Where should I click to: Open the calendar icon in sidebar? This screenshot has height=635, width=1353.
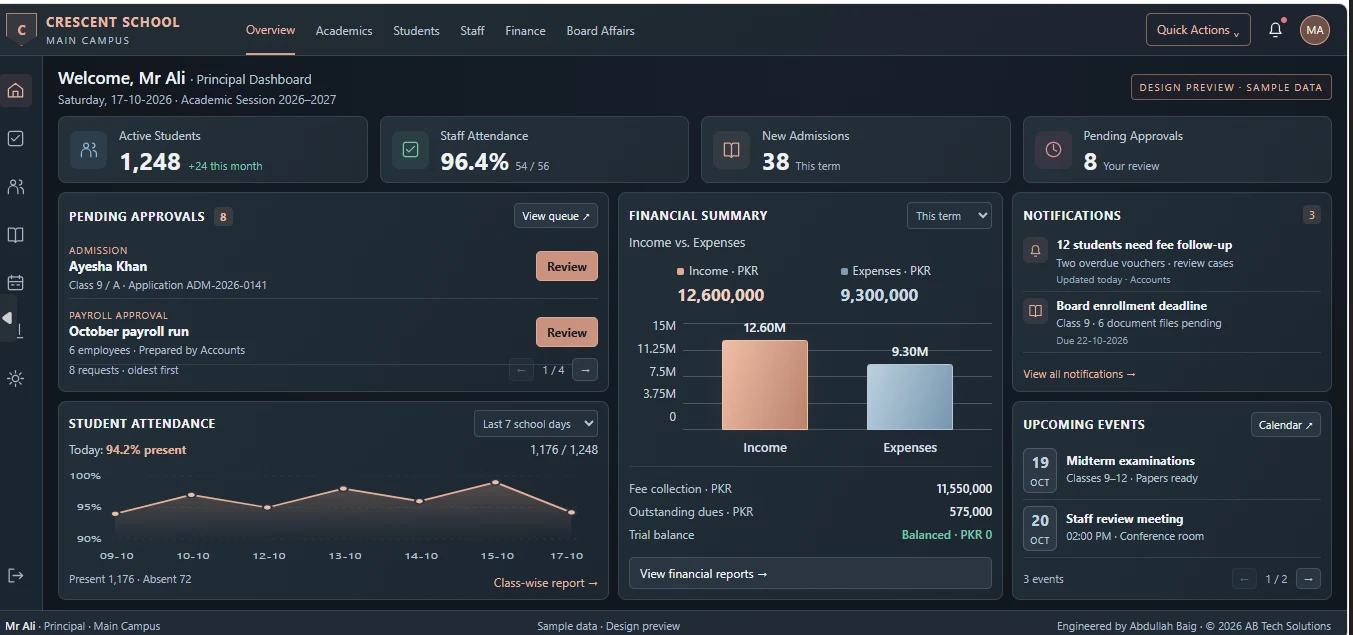click(x=15, y=283)
